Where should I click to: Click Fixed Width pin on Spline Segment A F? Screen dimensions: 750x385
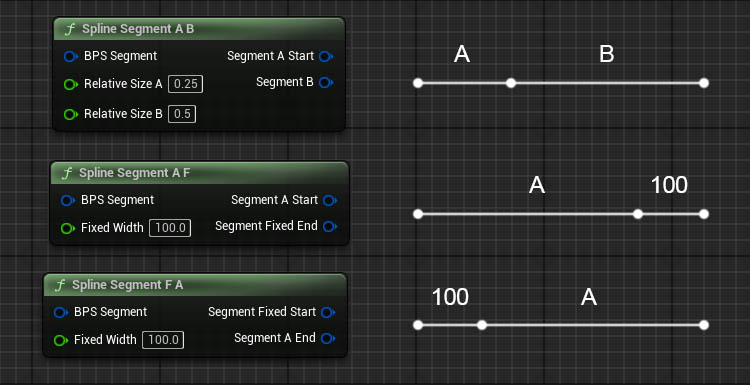point(68,228)
